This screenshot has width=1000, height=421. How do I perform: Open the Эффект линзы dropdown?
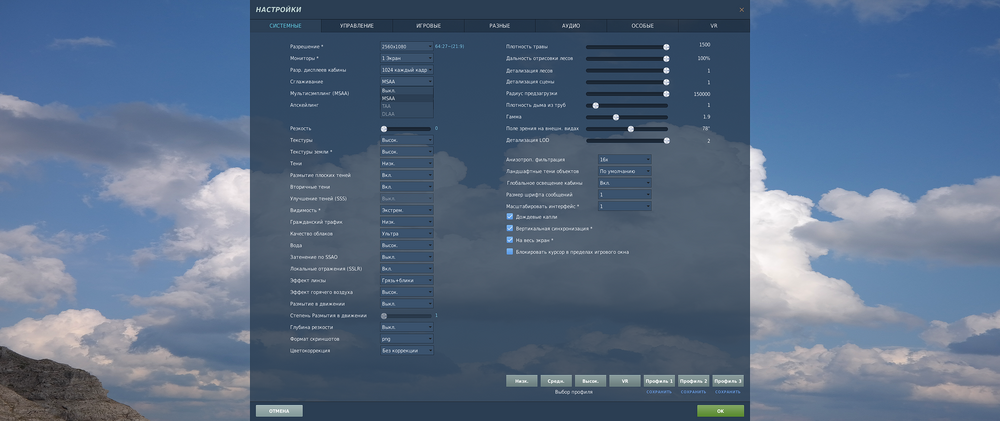click(x=407, y=280)
